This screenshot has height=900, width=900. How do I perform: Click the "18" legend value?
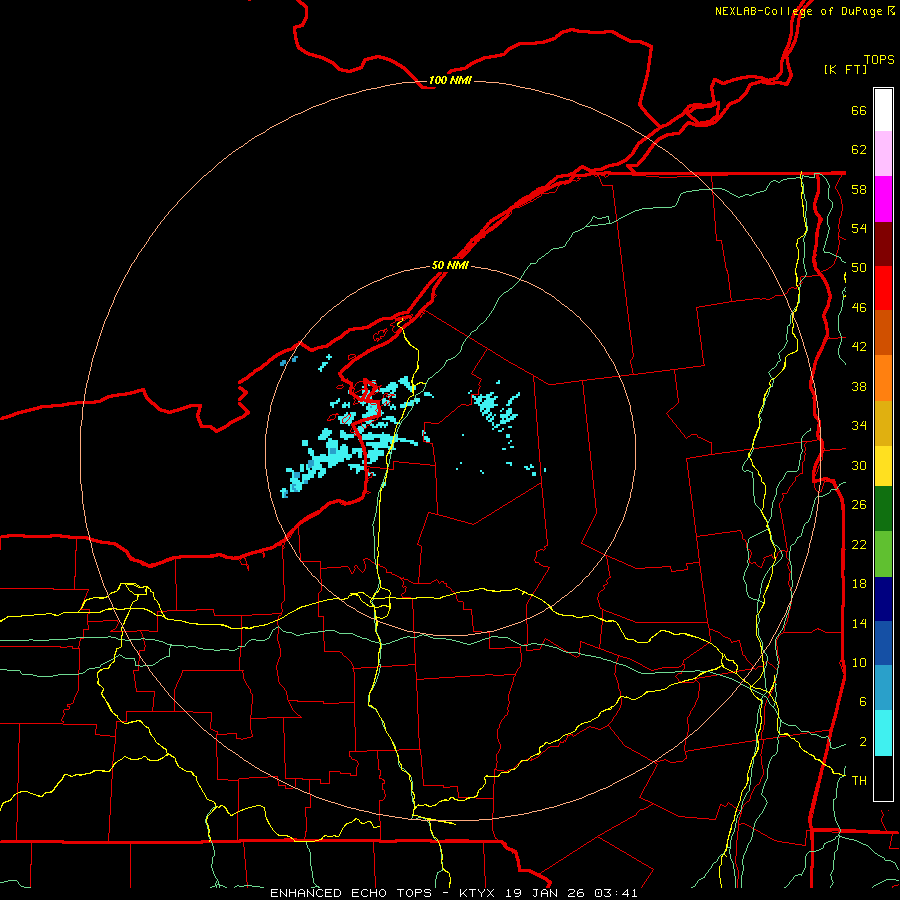coord(859,584)
